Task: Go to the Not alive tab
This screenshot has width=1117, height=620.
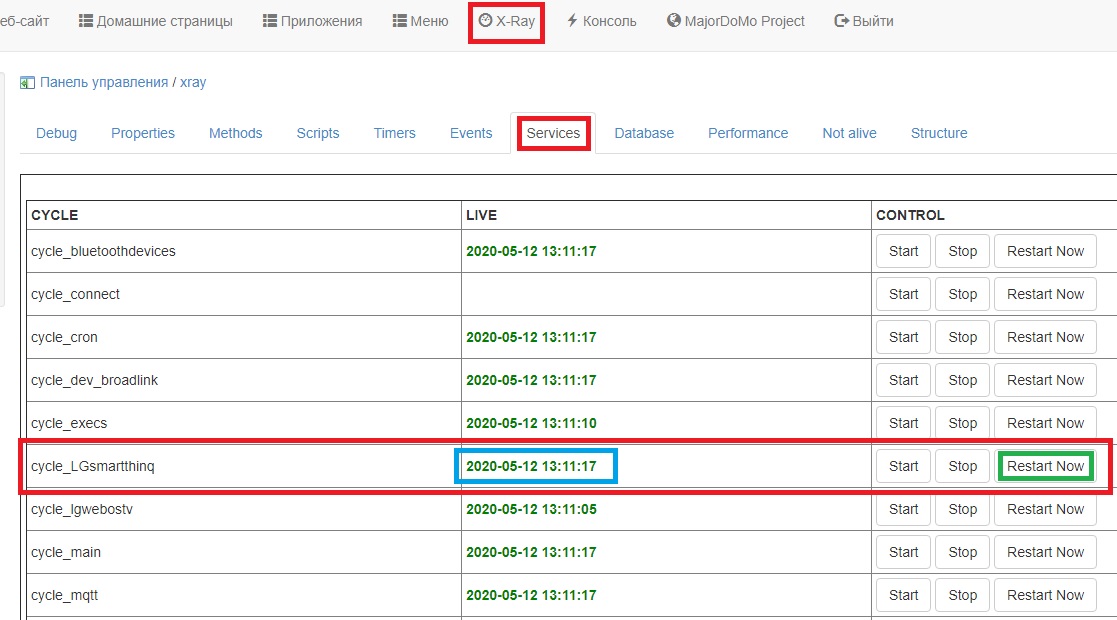Action: coord(849,133)
